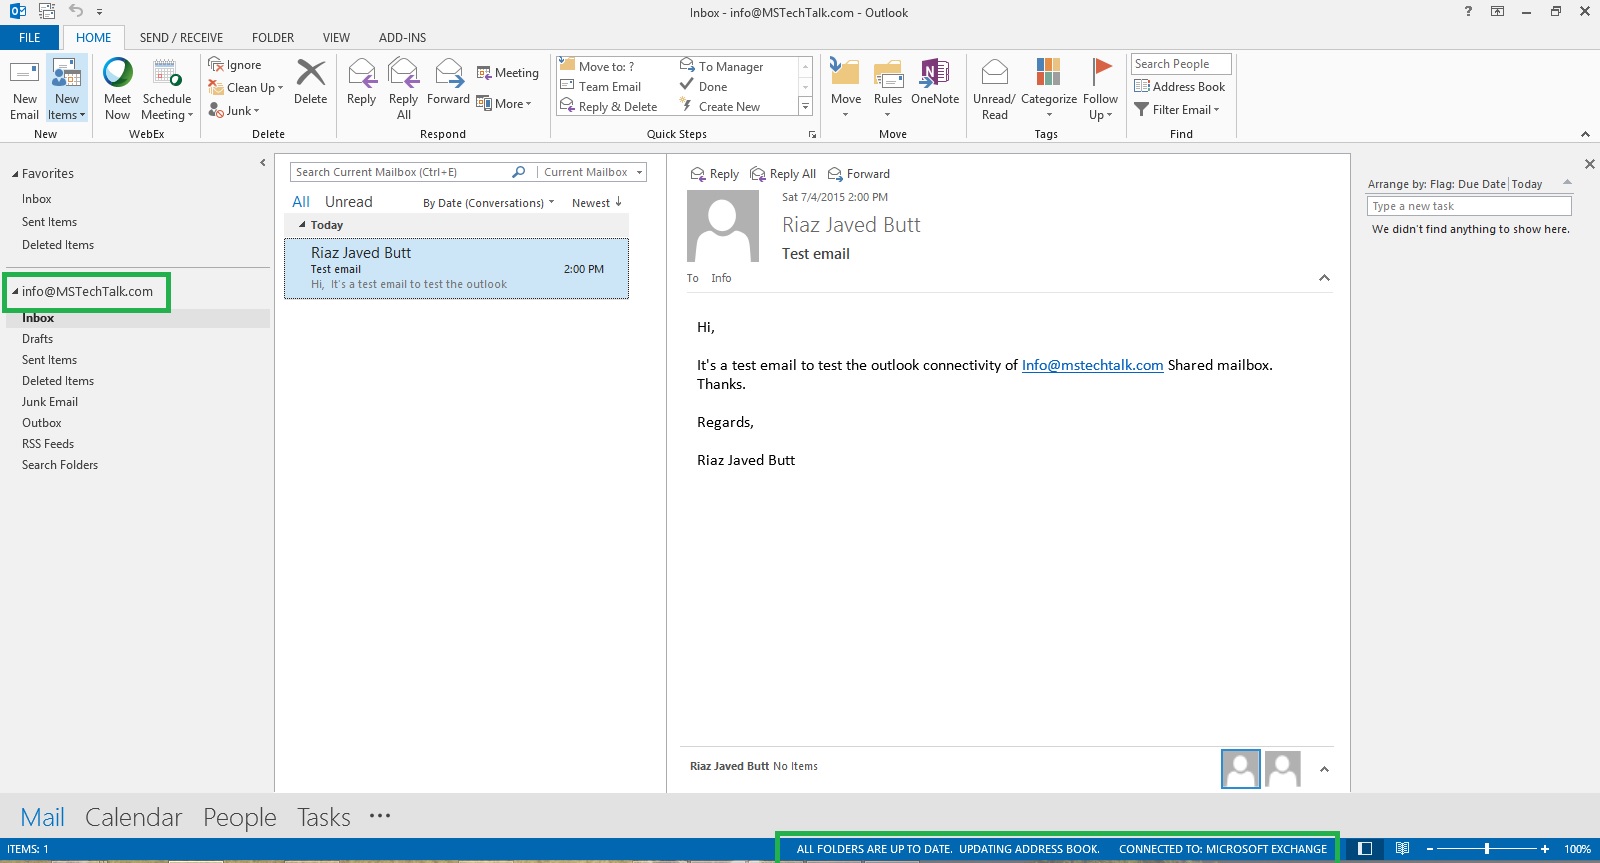This screenshot has height=863, width=1600.
Task: Switch to the VIEW tab
Action: [x=336, y=38]
